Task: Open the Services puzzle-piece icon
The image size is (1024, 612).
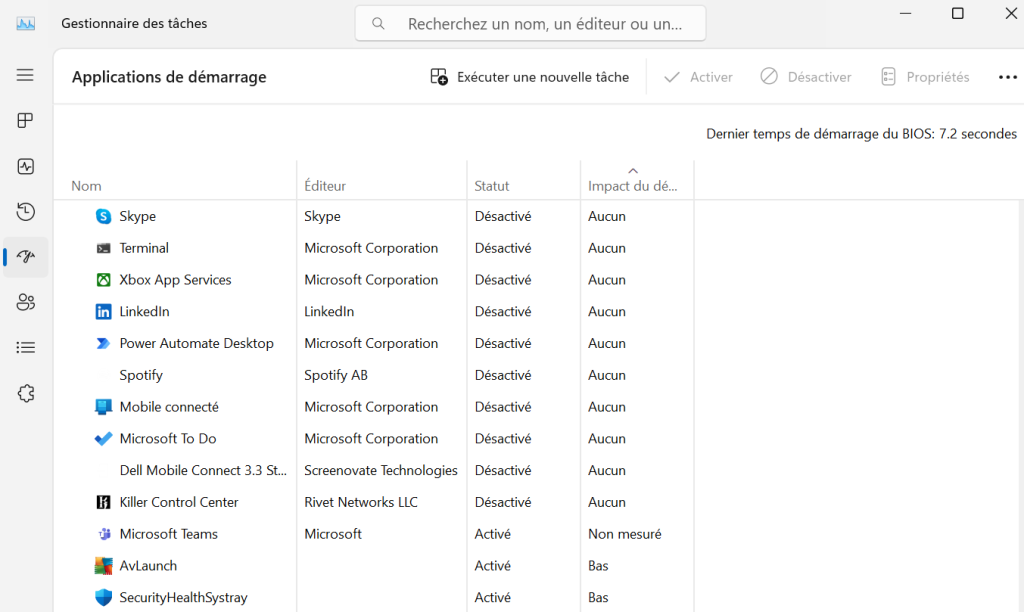Action: pos(25,394)
